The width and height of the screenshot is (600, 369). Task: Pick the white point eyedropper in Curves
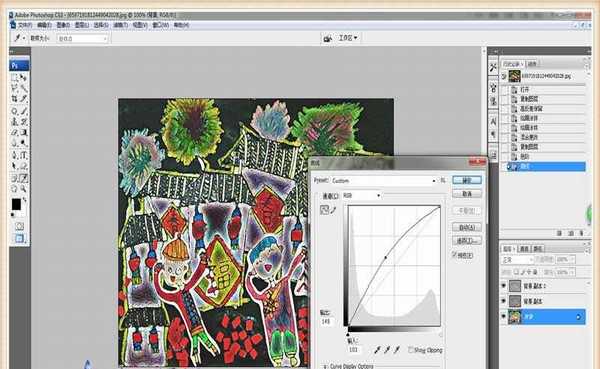(397, 349)
